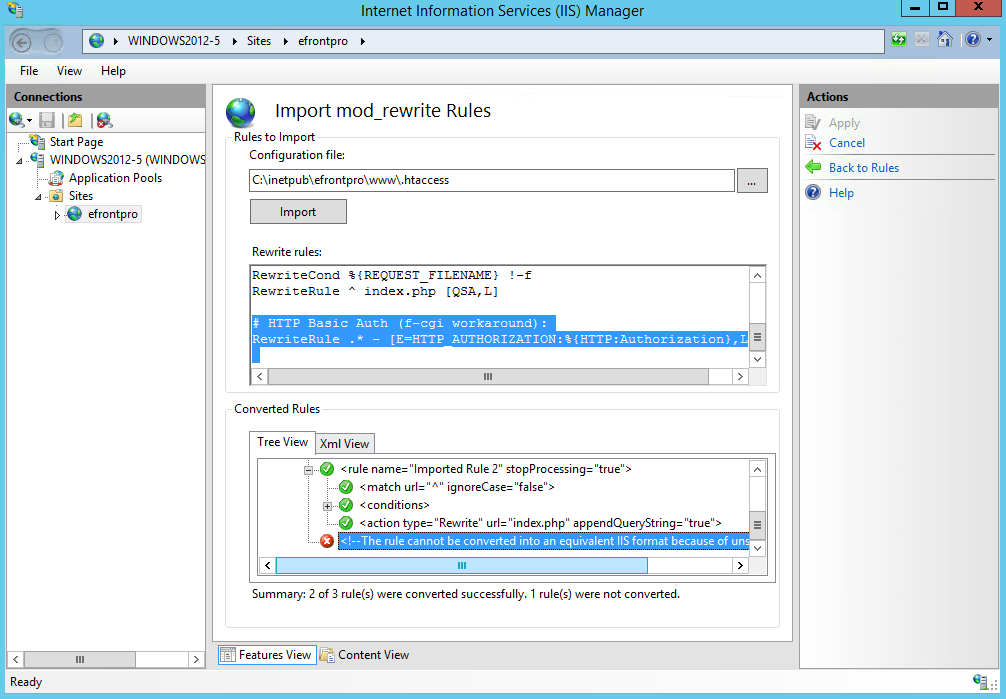The width and height of the screenshot is (1006, 699).
Task: Click the efrontpro globe icon in the tree
Action: point(74,214)
